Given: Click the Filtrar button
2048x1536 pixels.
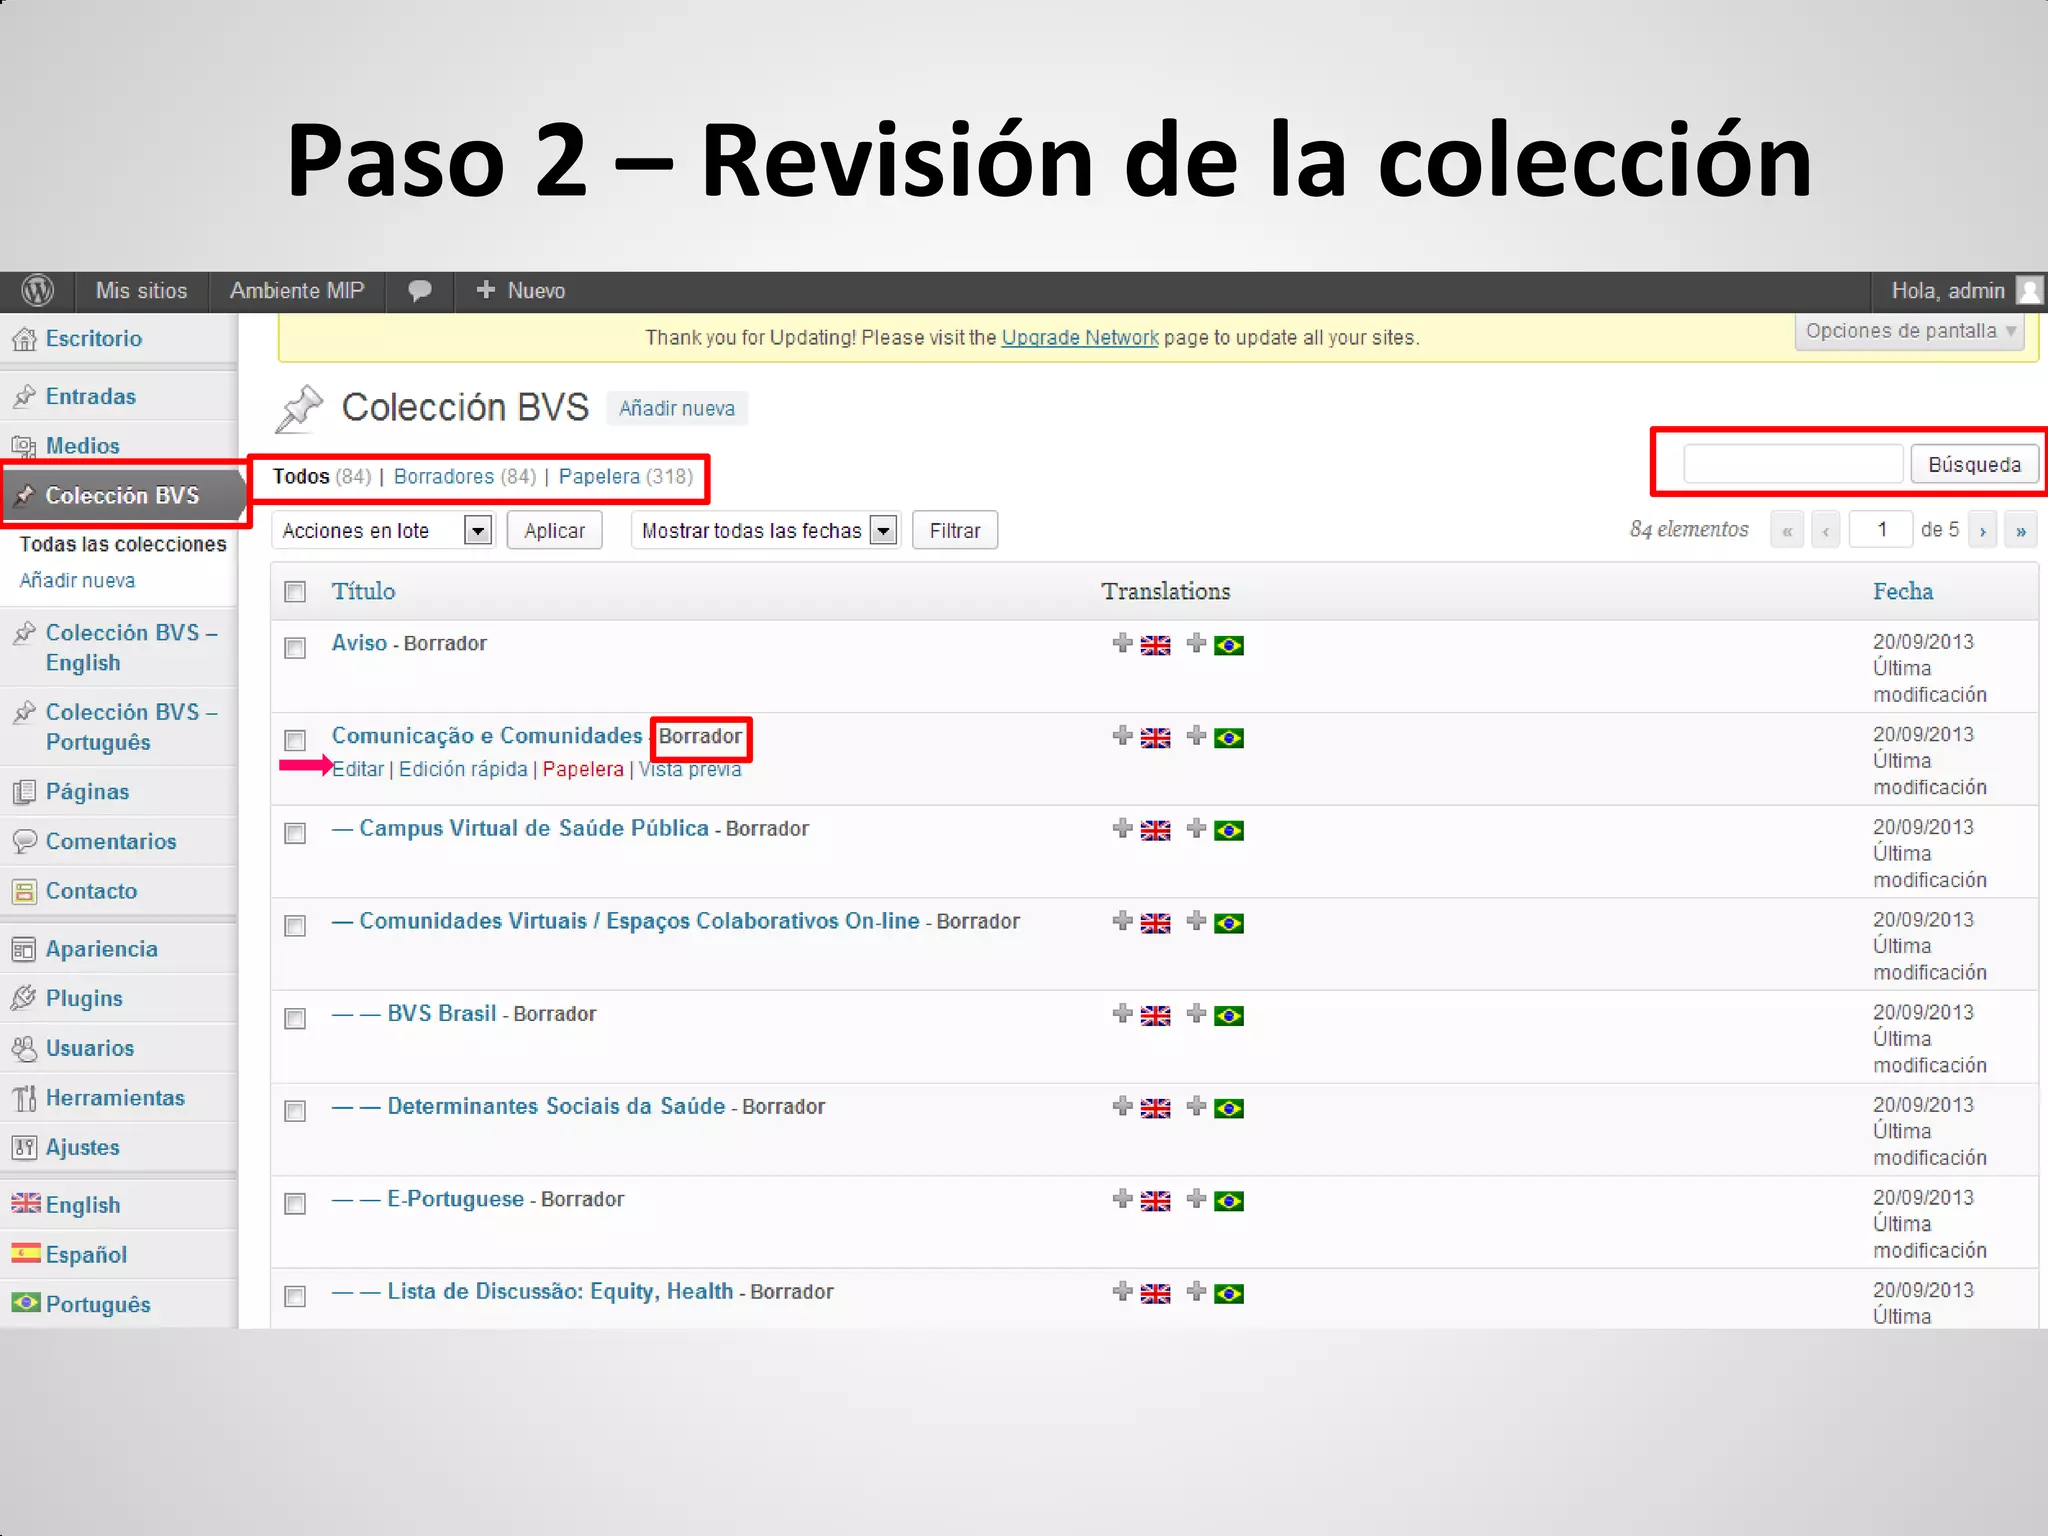Looking at the screenshot, I should (955, 530).
